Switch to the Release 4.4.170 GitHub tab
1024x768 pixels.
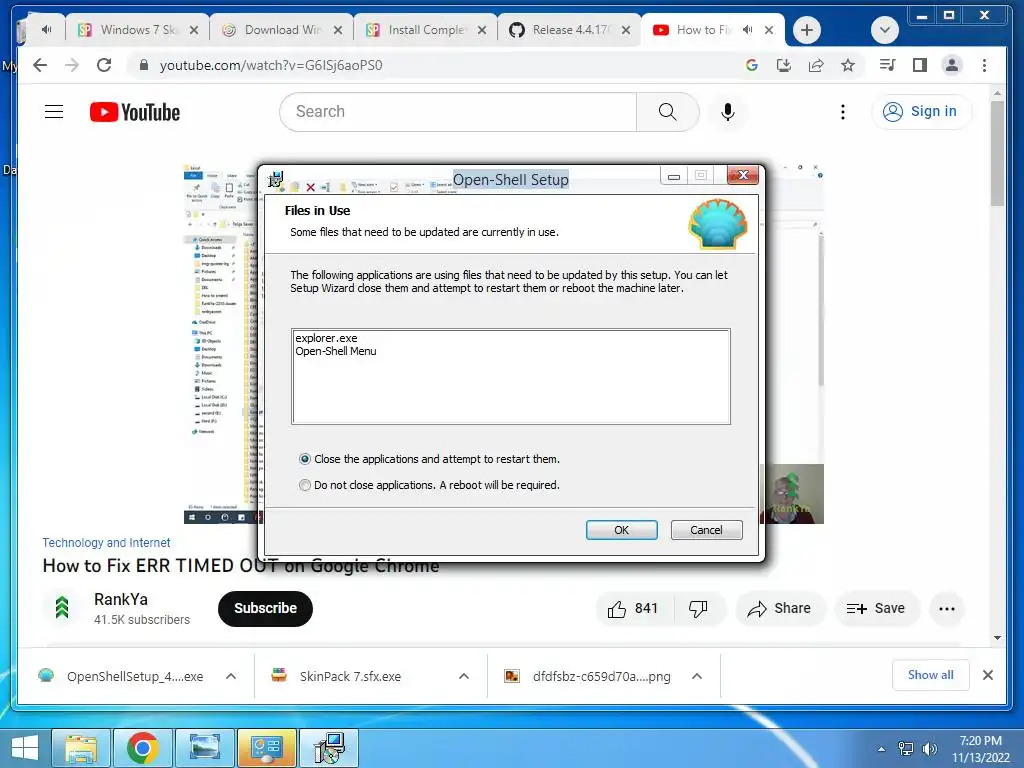[569, 30]
